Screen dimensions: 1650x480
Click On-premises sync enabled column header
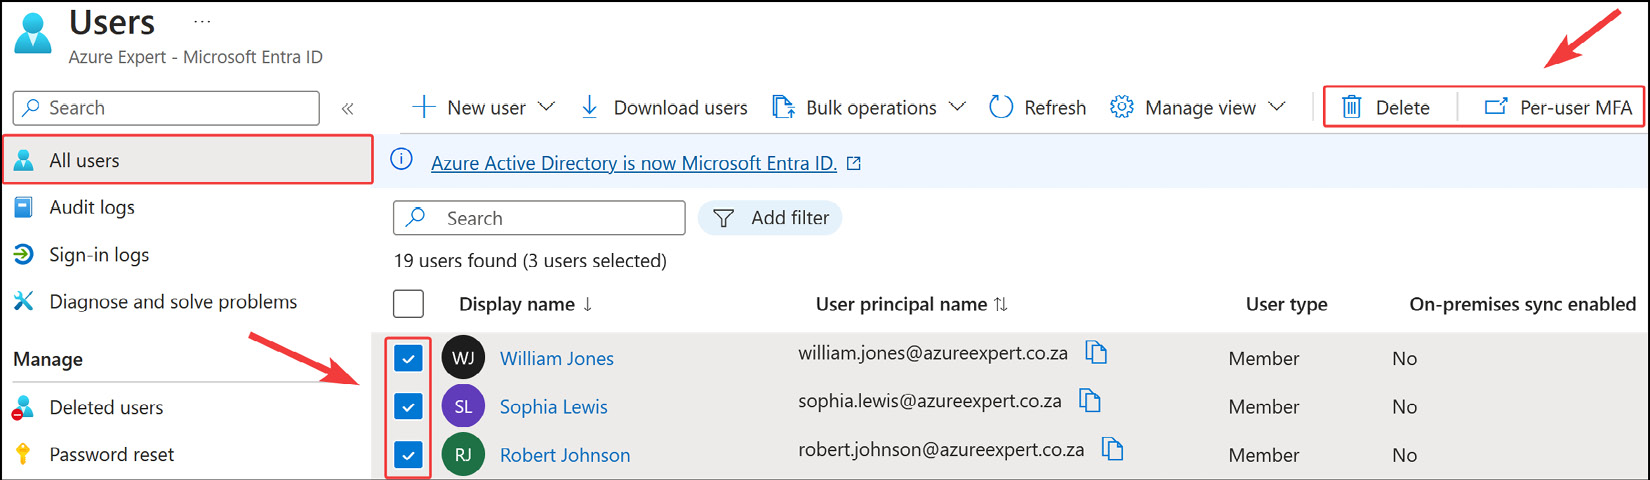1522,304
